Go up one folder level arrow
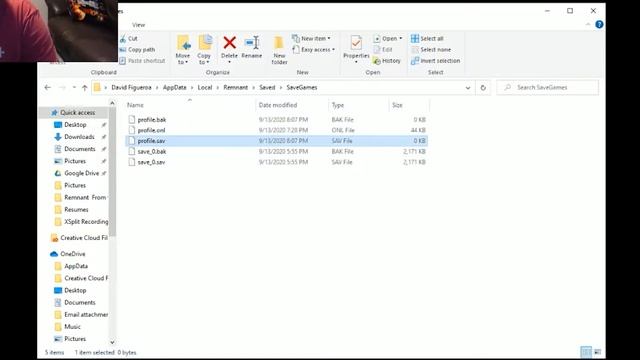The height and width of the screenshot is (360, 640). [x=84, y=87]
